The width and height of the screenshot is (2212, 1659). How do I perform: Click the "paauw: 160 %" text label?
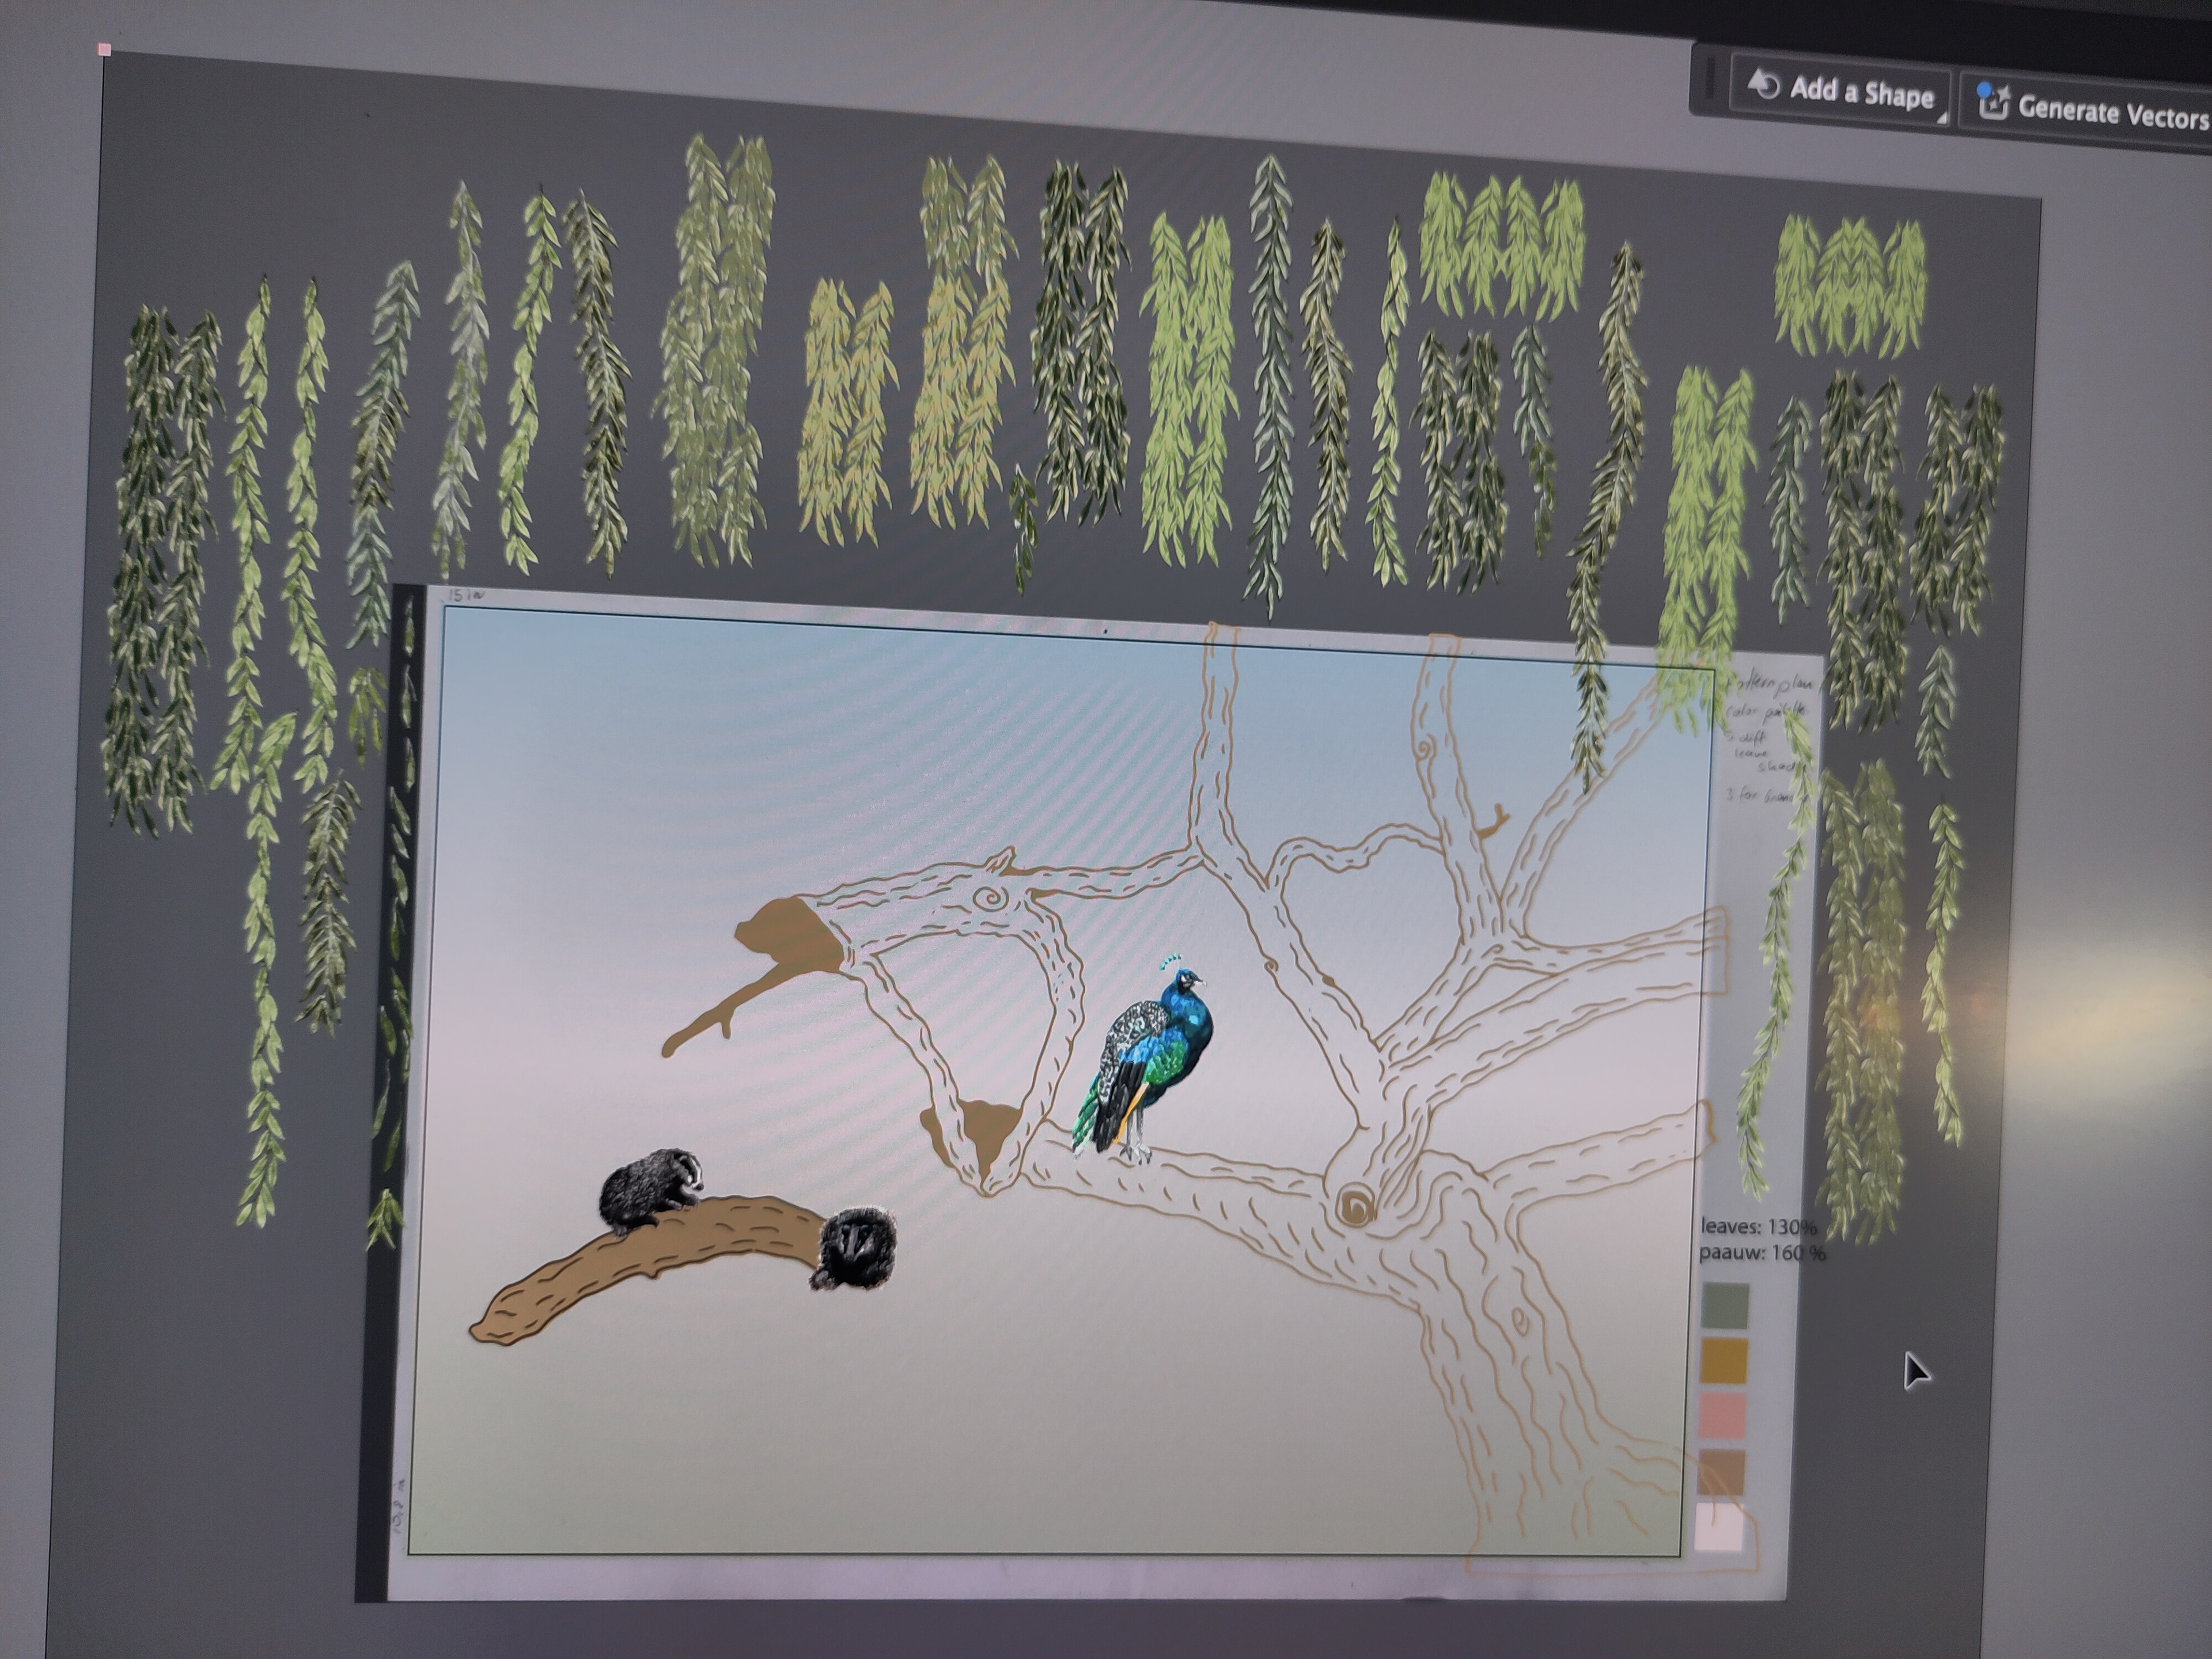[1761, 1252]
